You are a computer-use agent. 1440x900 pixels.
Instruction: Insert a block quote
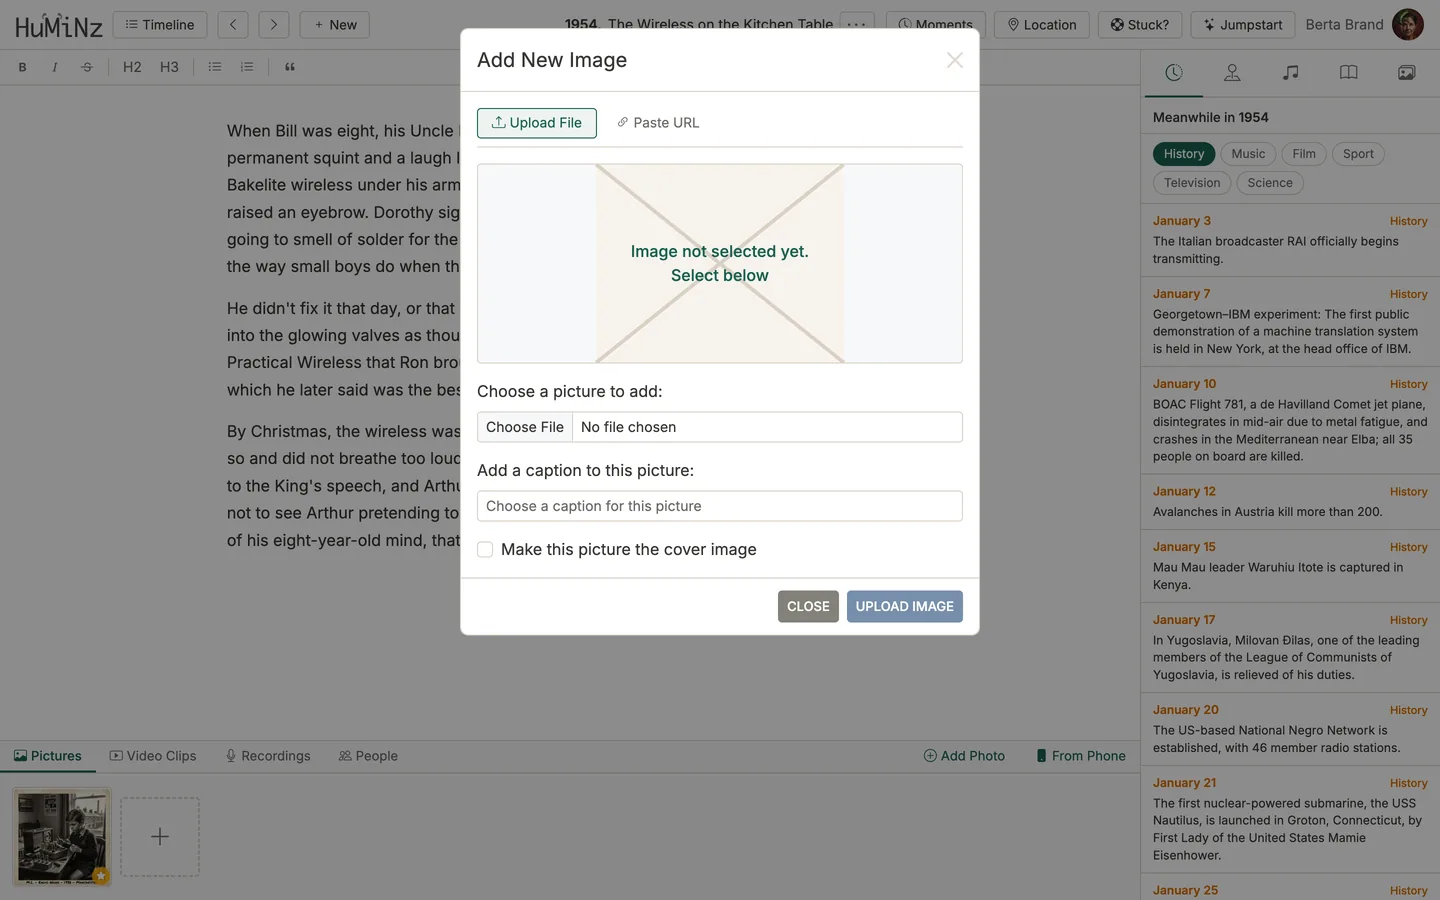pos(290,67)
